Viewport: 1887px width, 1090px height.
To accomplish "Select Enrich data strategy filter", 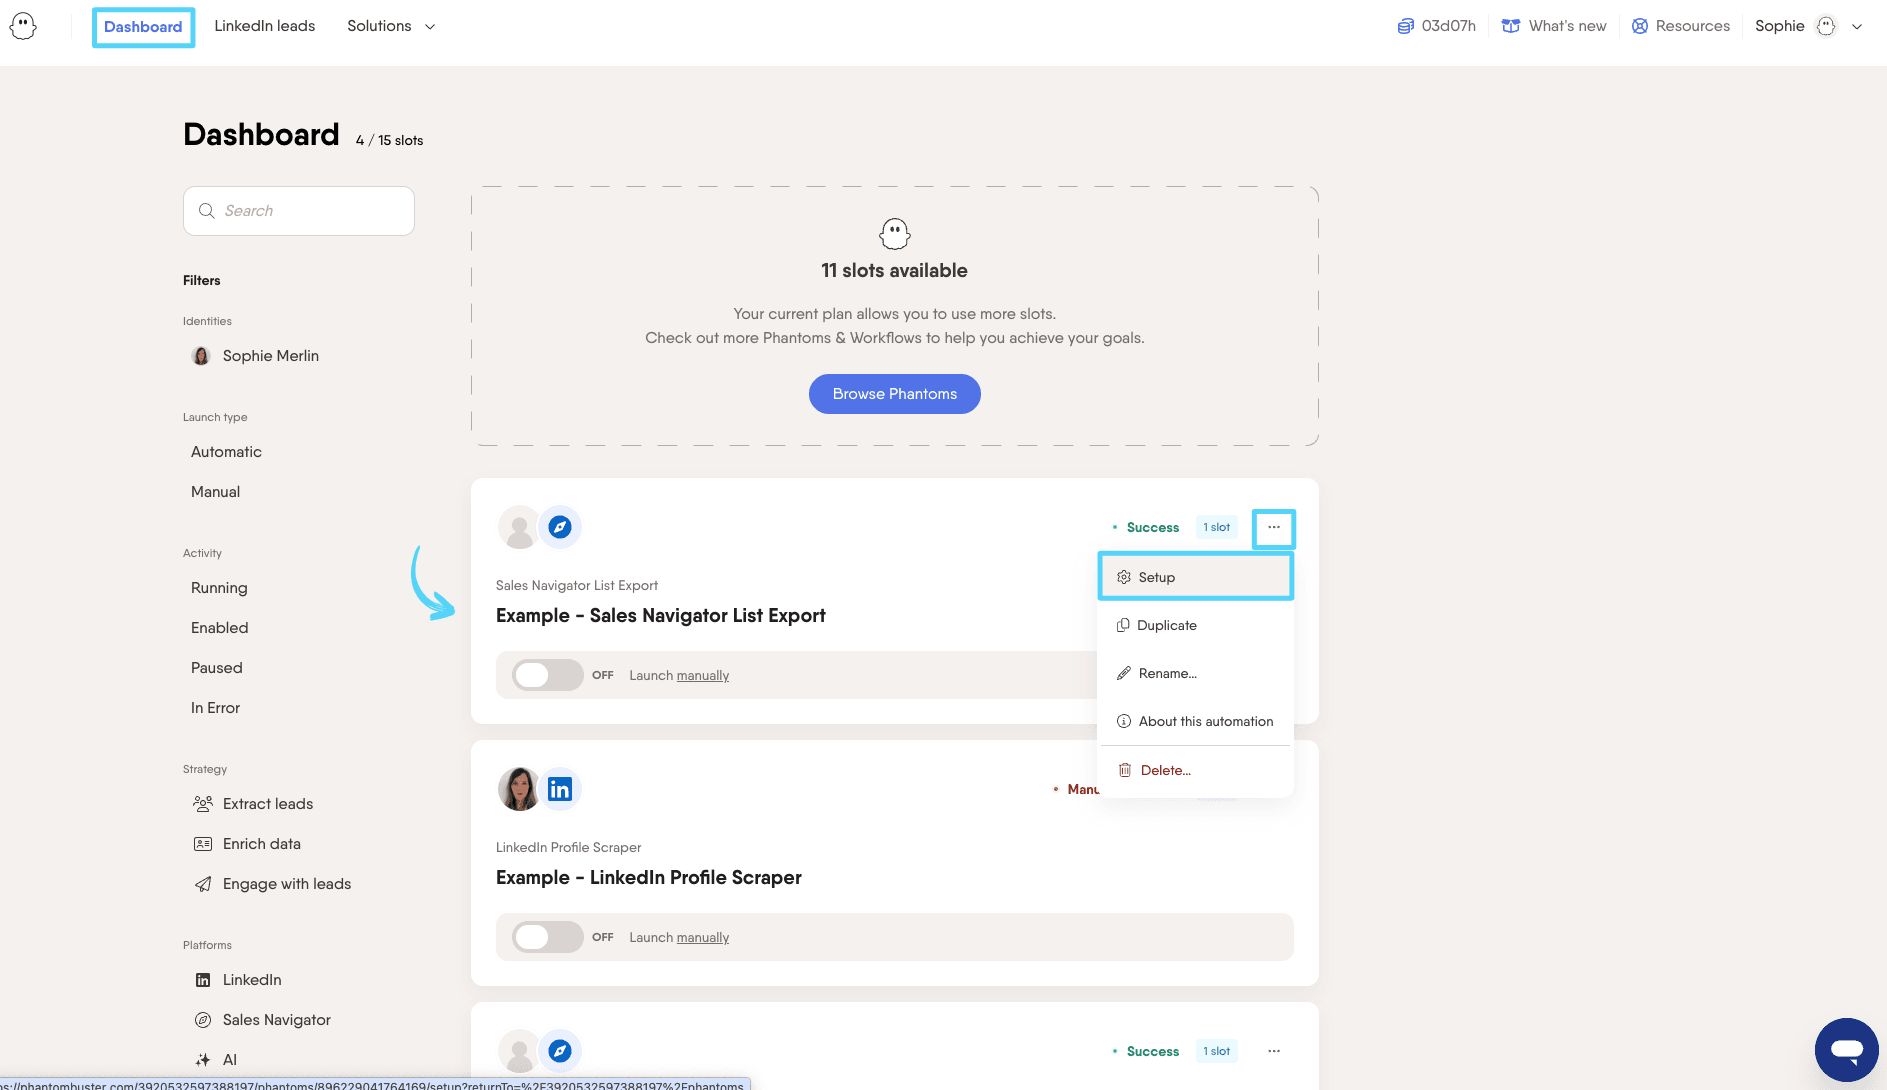I will click(261, 844).
